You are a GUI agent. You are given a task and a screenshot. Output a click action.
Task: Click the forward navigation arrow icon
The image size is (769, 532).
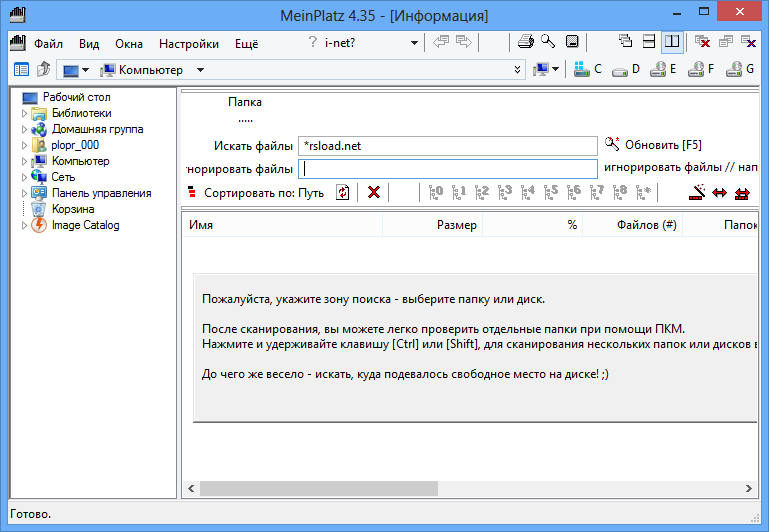463,42
